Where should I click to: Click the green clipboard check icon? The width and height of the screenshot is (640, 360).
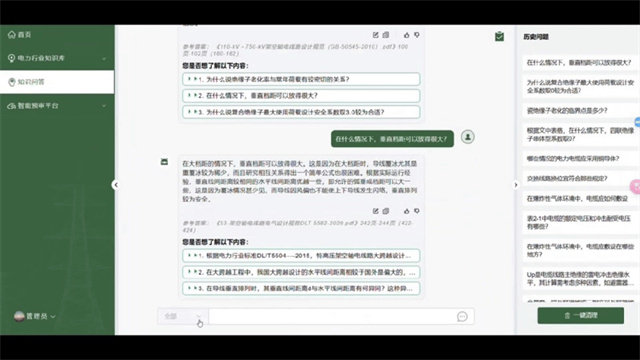pyautogui.click(x=499, y=36)
